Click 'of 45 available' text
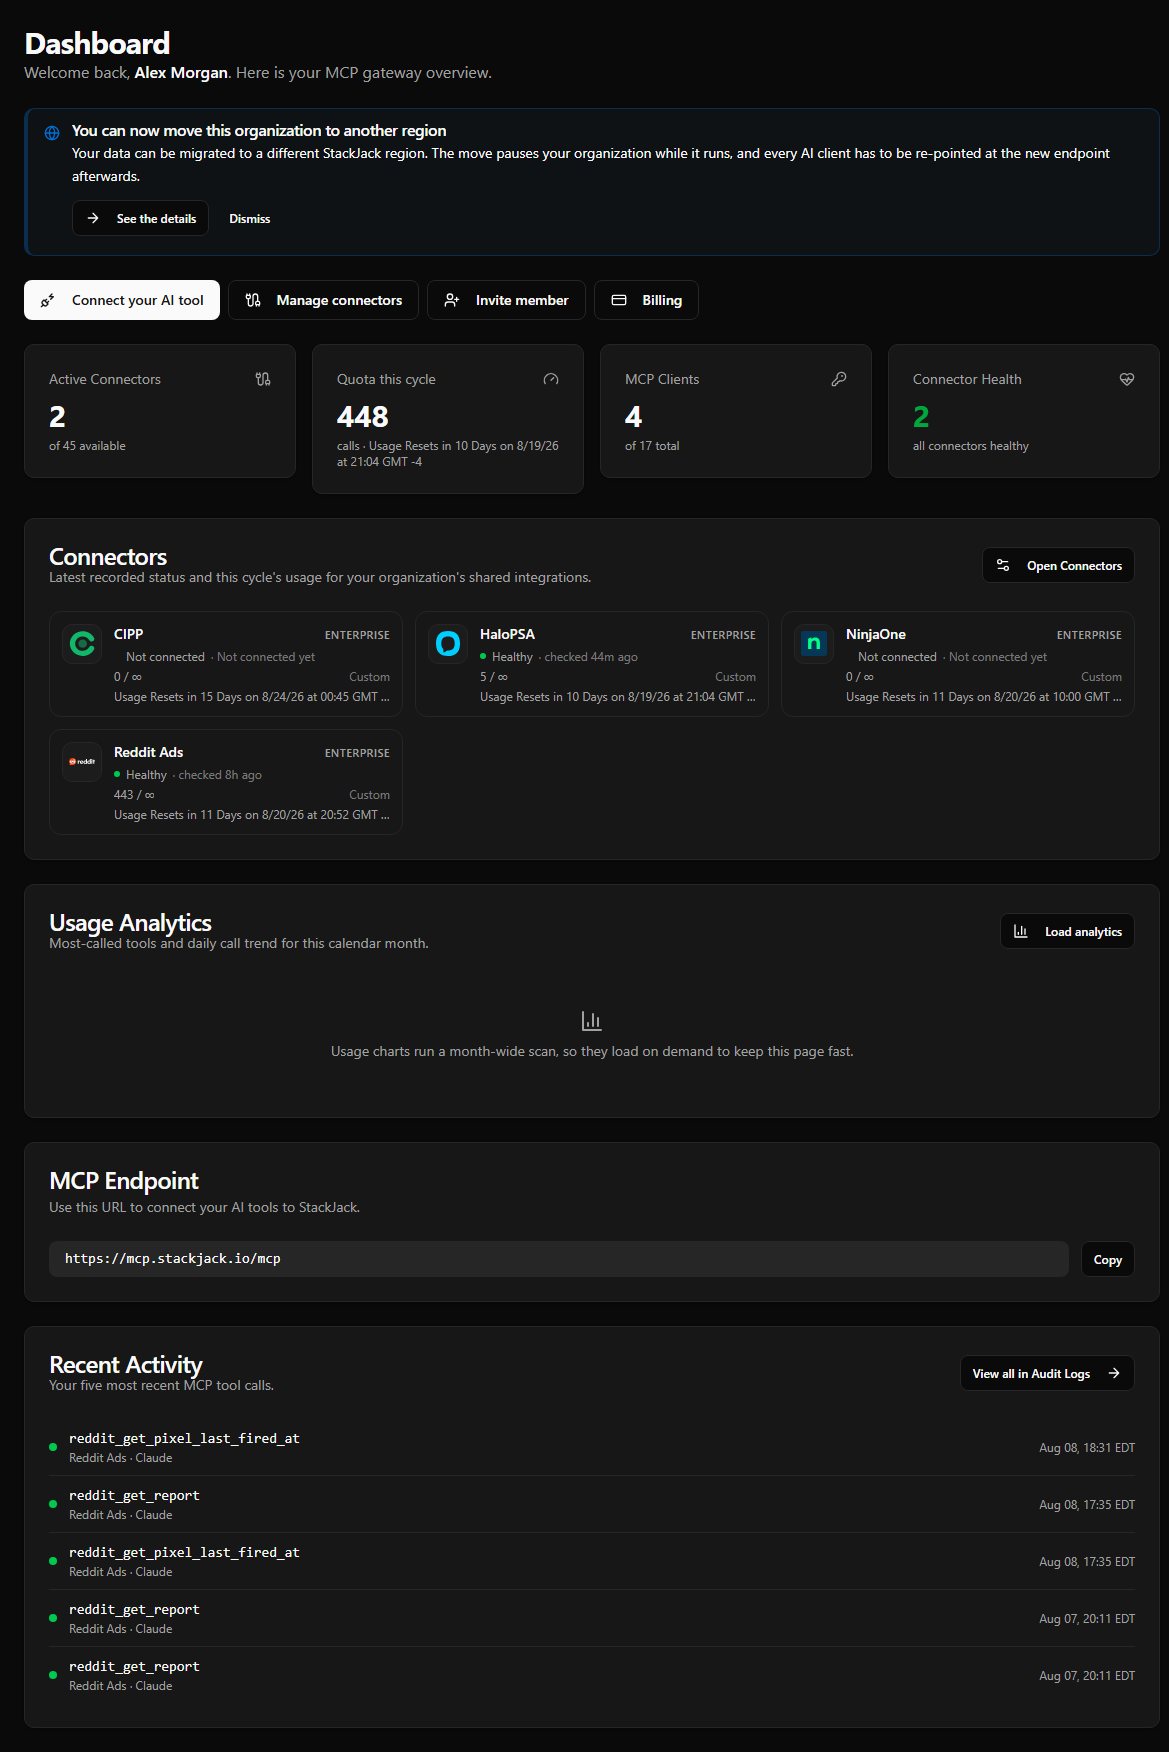1169x1752 pixels. click(87, 446)
